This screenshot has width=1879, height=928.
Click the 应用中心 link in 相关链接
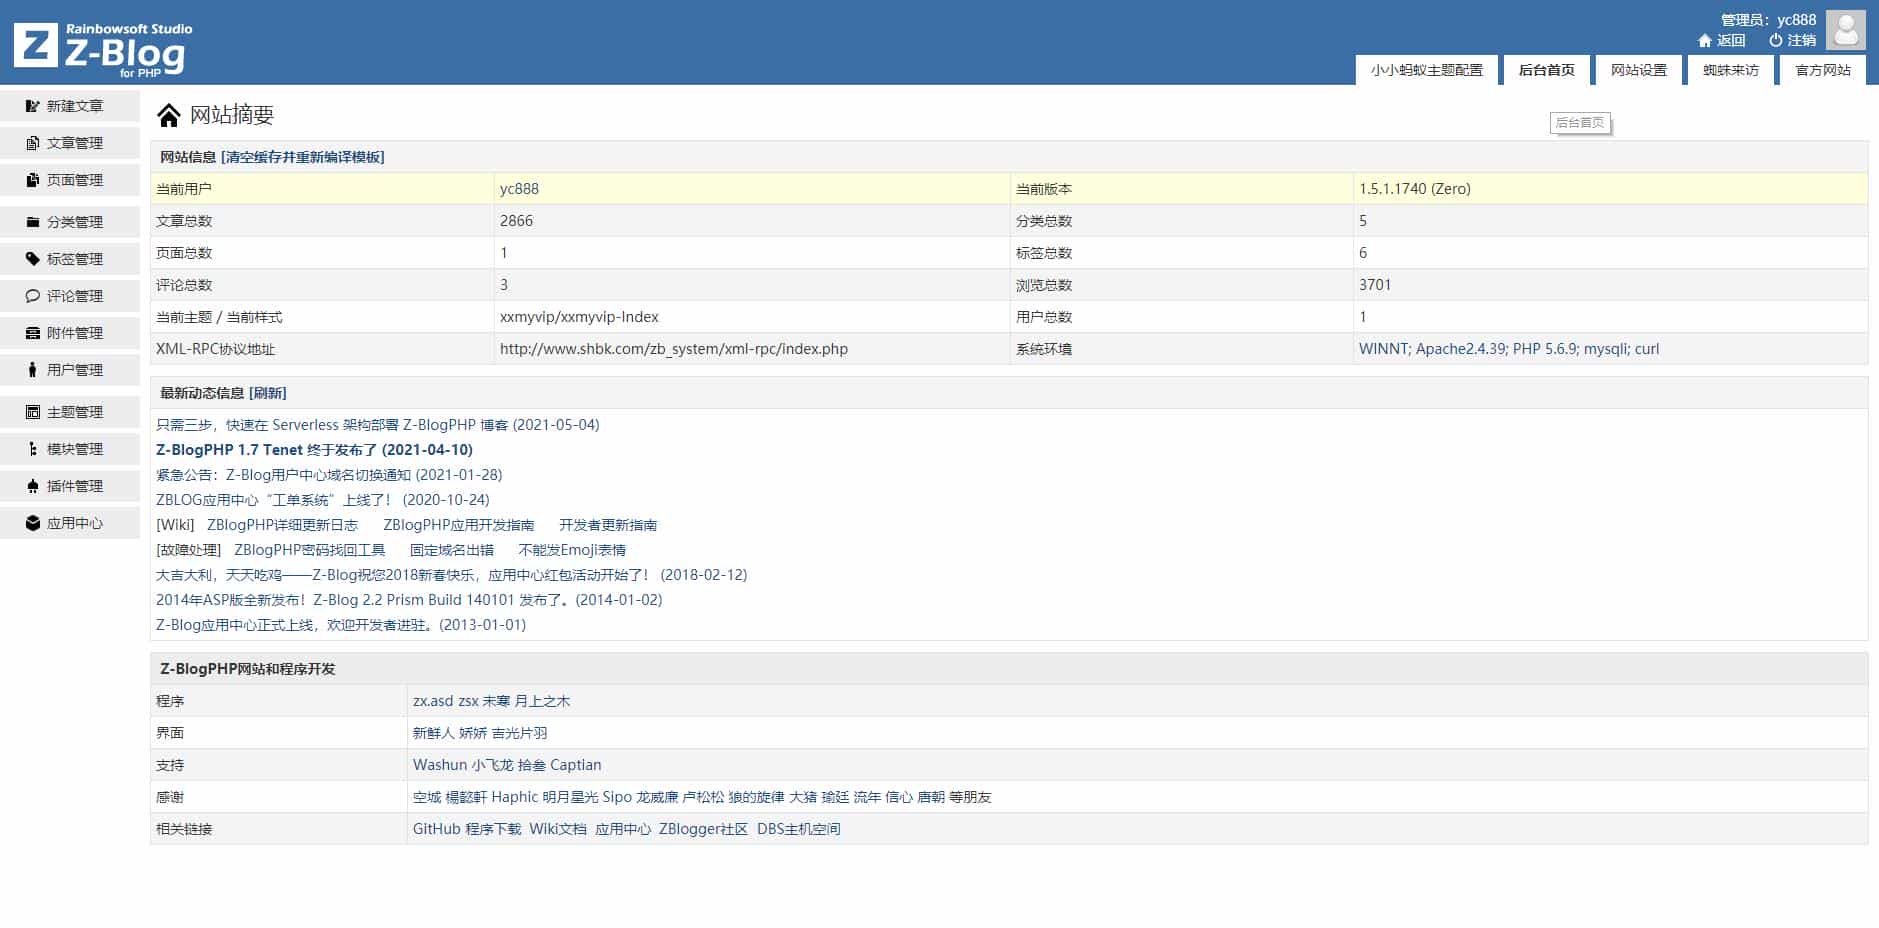(x=623, y=829)
